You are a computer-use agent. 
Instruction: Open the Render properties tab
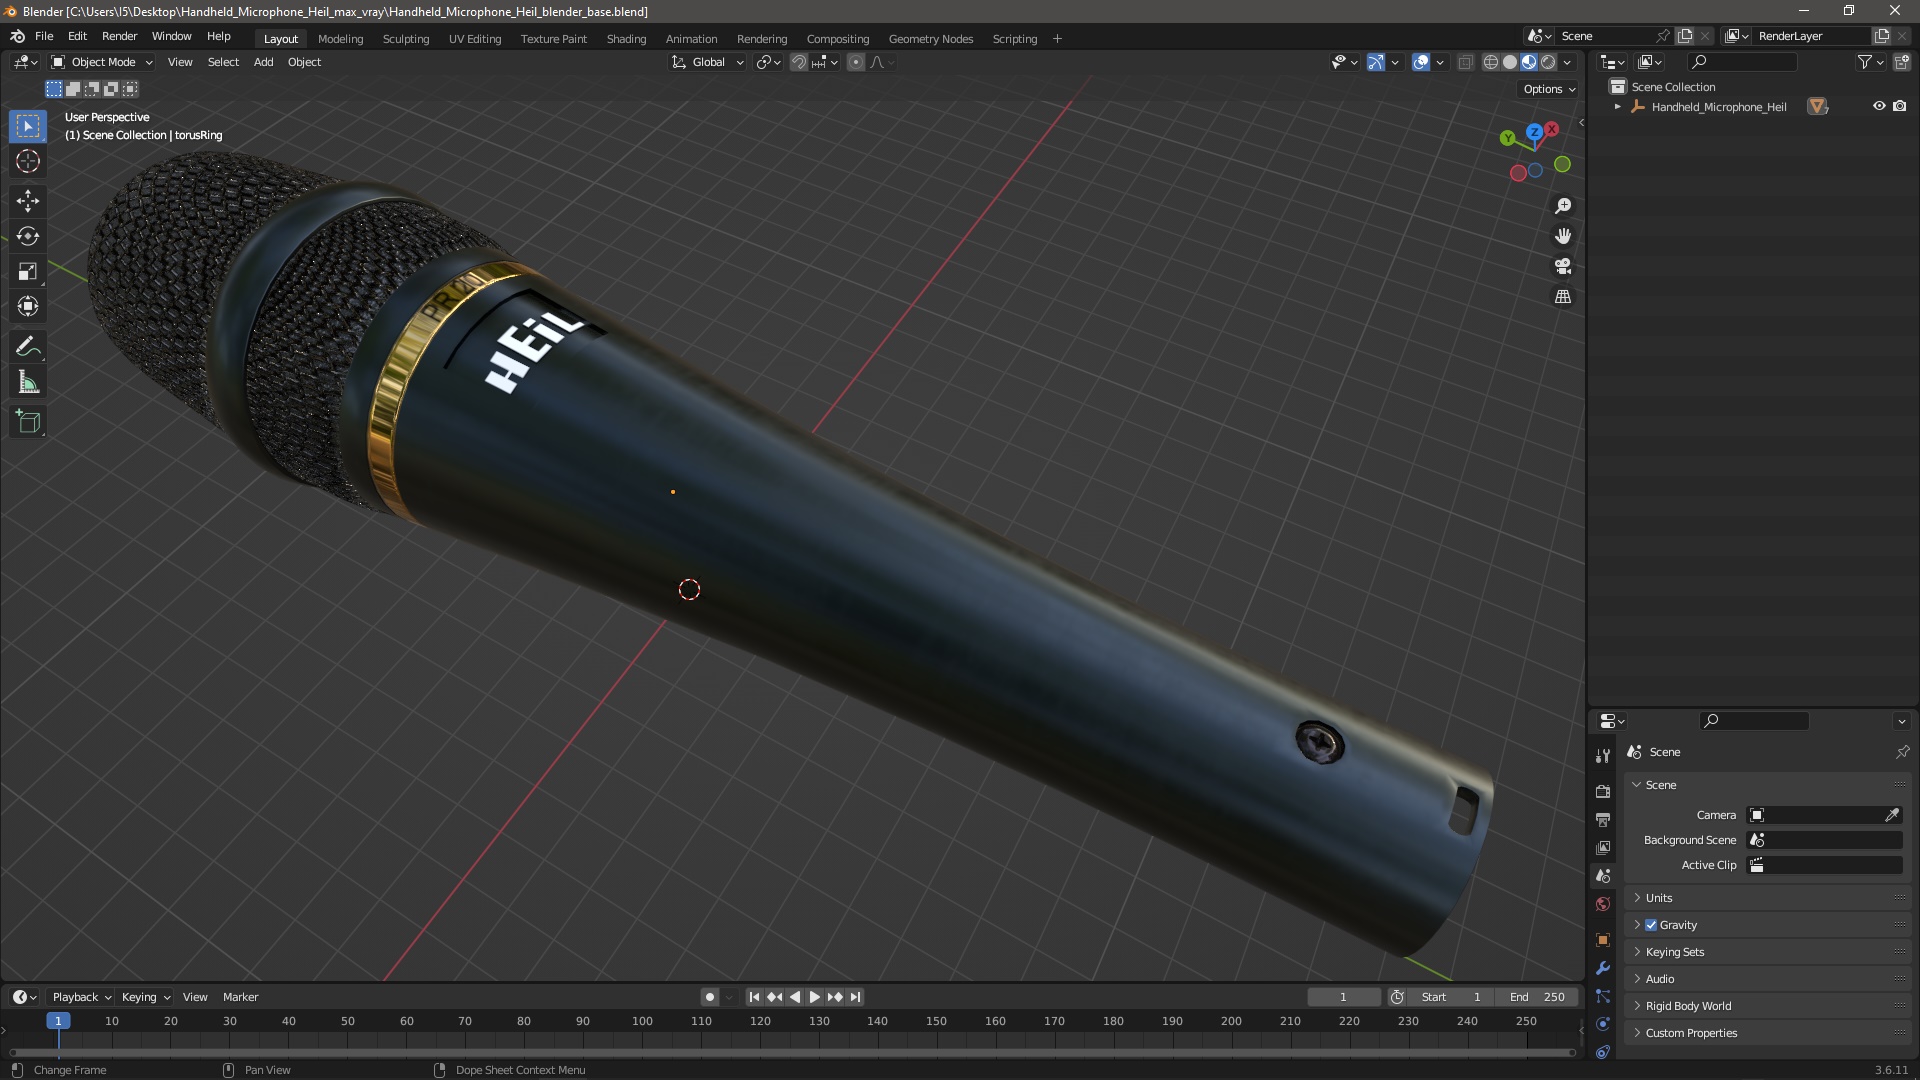1603,791
